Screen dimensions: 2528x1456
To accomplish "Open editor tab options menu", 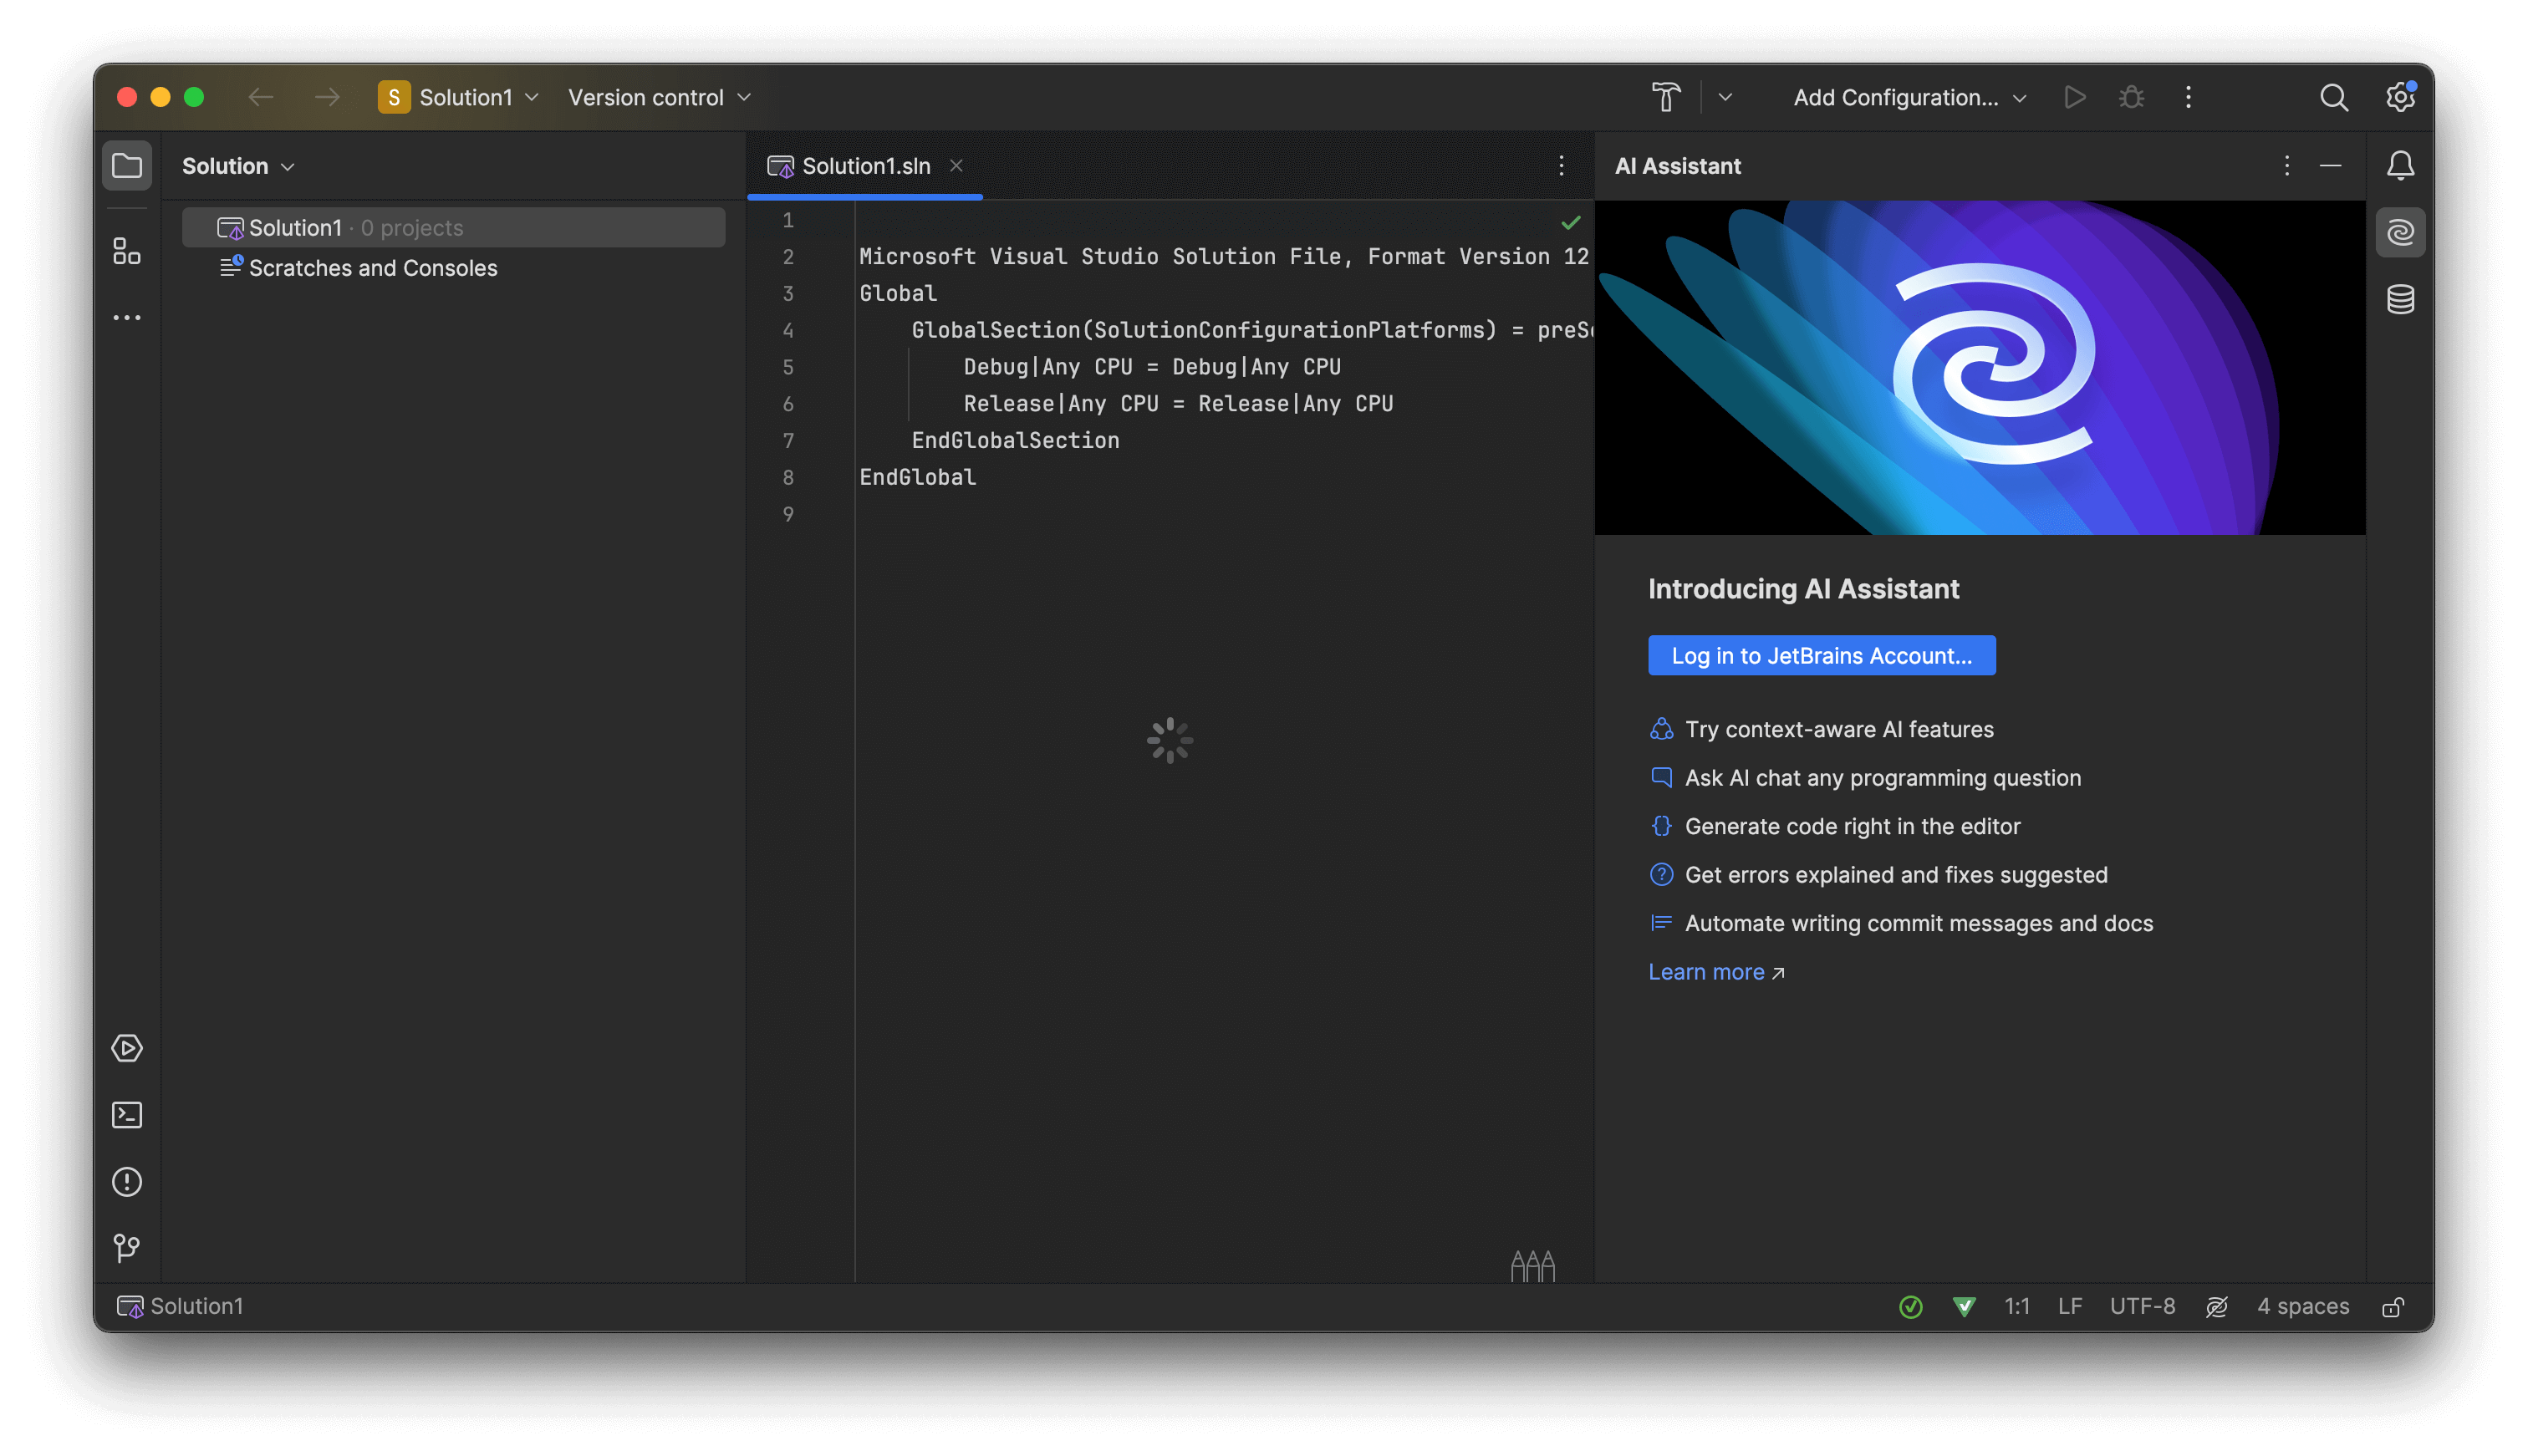I will [x=1560, y=165].
